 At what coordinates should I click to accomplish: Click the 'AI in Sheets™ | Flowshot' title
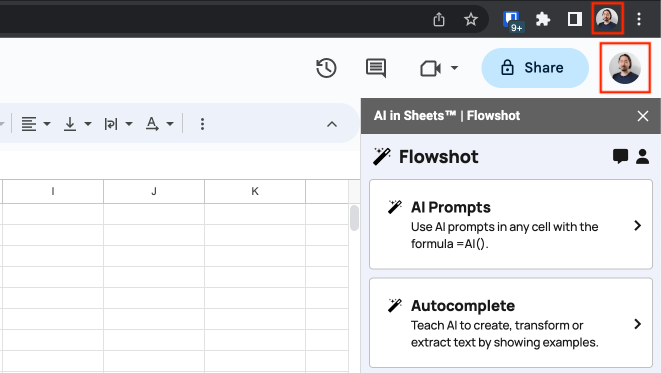tap(447, 115)
